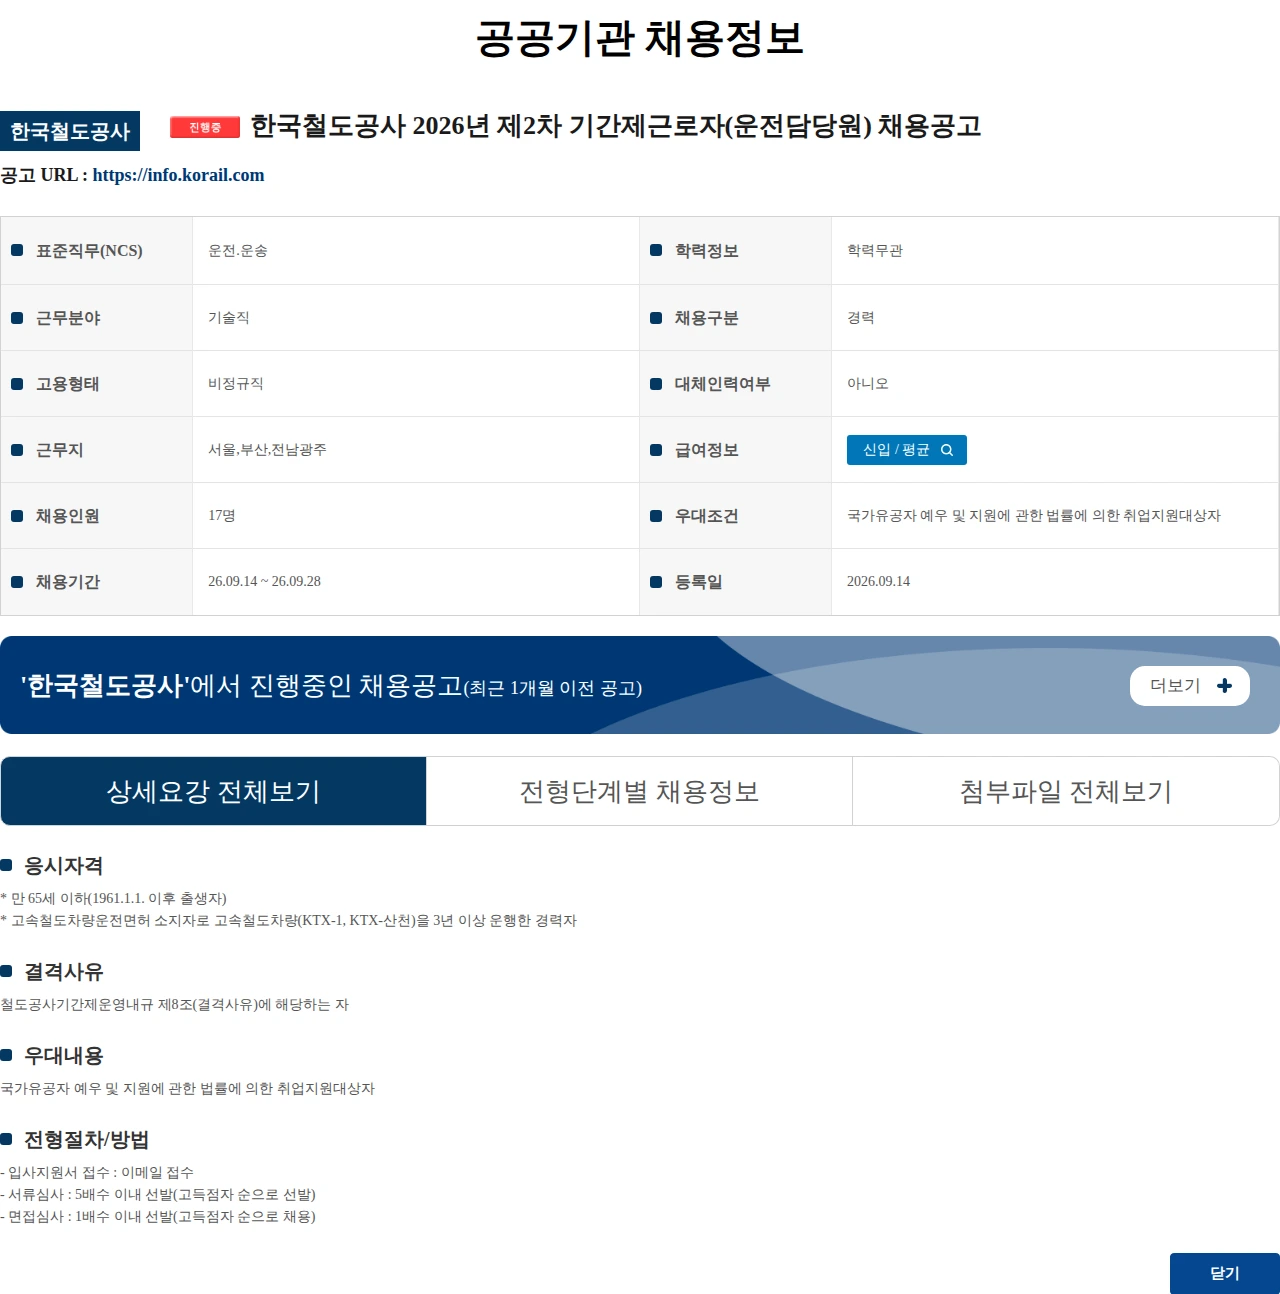
Task: Click the 대체인력여부 label
Action: [722, 384]
